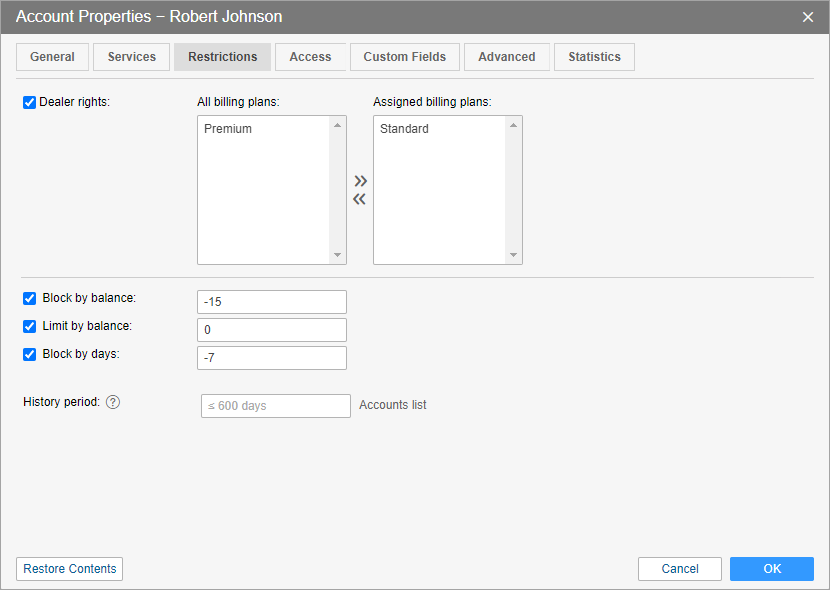Screen dimensions: 830x590
Task: Switch to the General tab
Action: (x=52, y=57)
